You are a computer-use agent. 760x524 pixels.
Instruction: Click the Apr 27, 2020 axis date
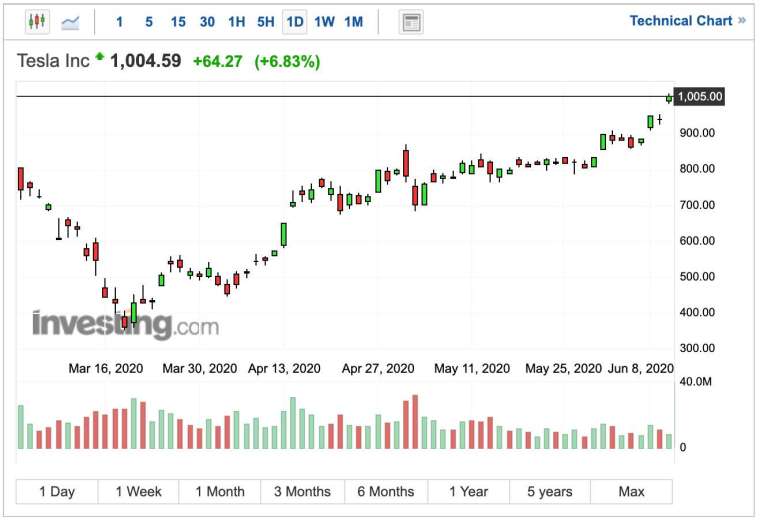[x=378, y=368]
